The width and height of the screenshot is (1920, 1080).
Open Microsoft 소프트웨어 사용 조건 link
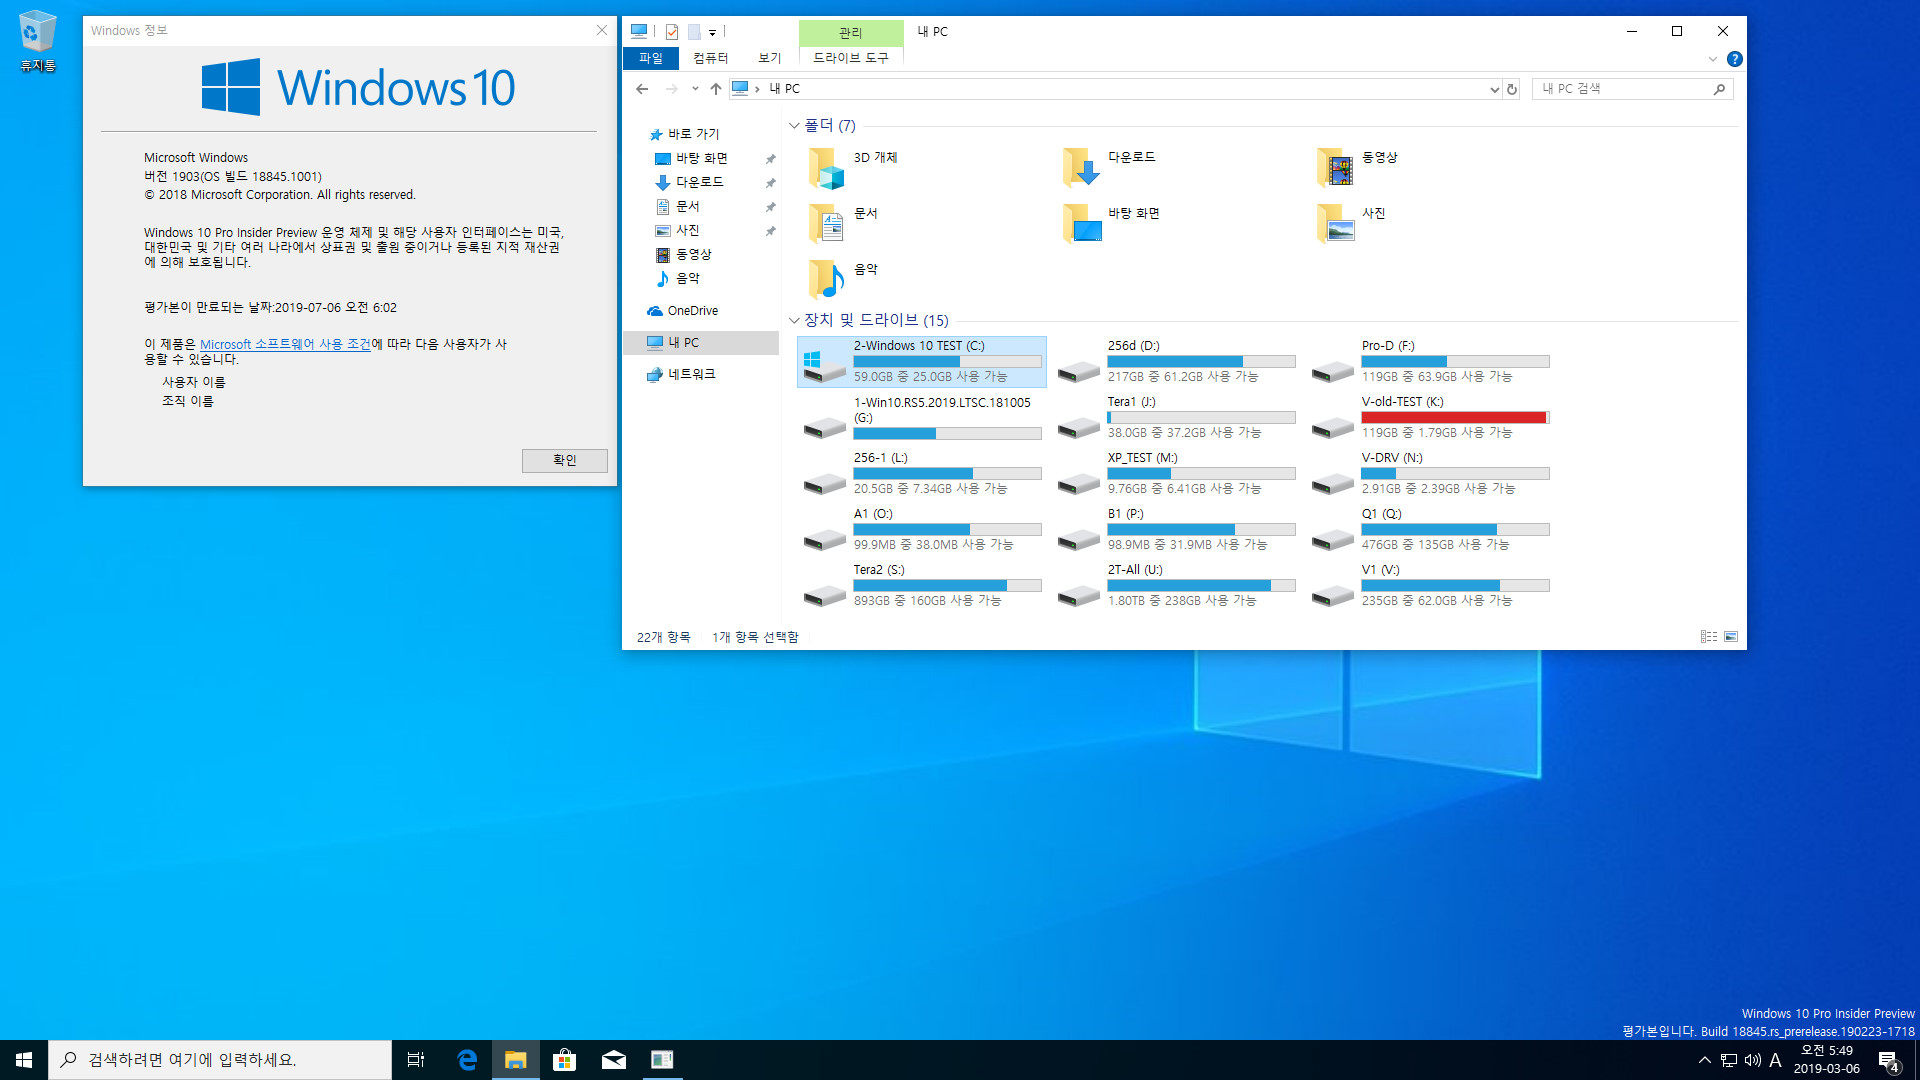[285, 344]
